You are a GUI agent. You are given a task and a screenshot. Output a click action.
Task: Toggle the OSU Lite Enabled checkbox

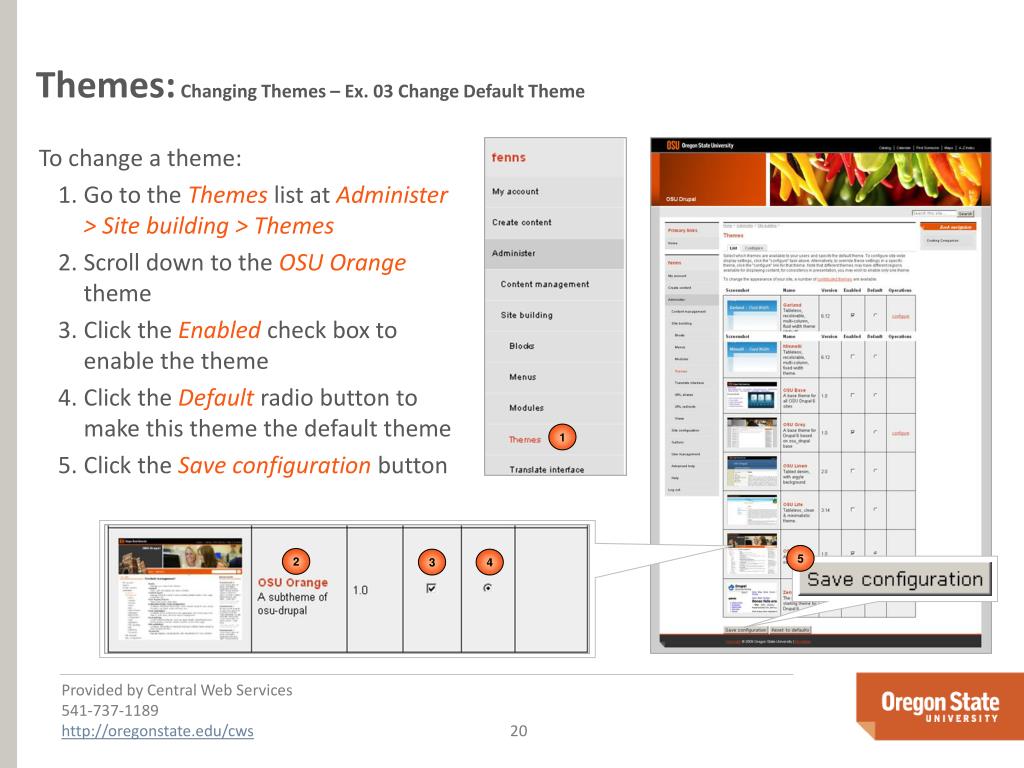(852, 509)
